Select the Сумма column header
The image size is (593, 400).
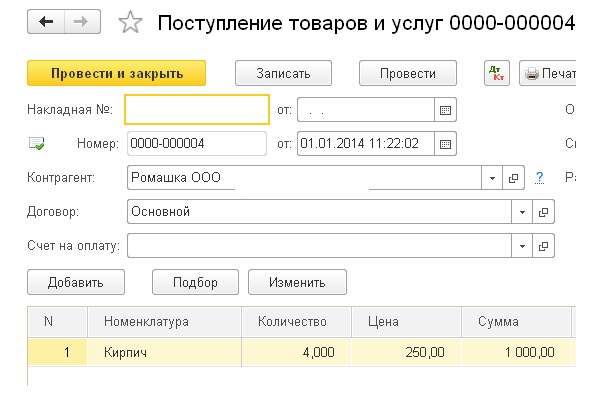tap(516, 322)
